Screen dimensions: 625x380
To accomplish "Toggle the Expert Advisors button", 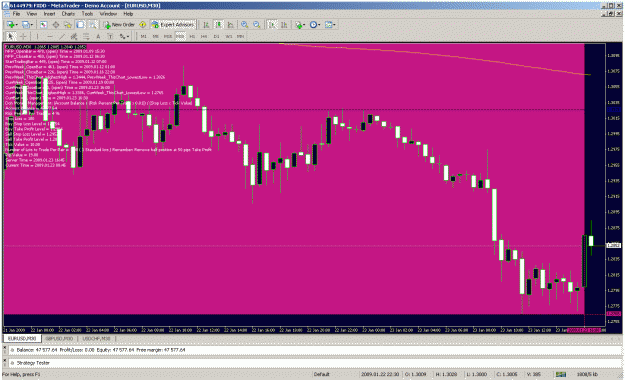I will 173,25.
